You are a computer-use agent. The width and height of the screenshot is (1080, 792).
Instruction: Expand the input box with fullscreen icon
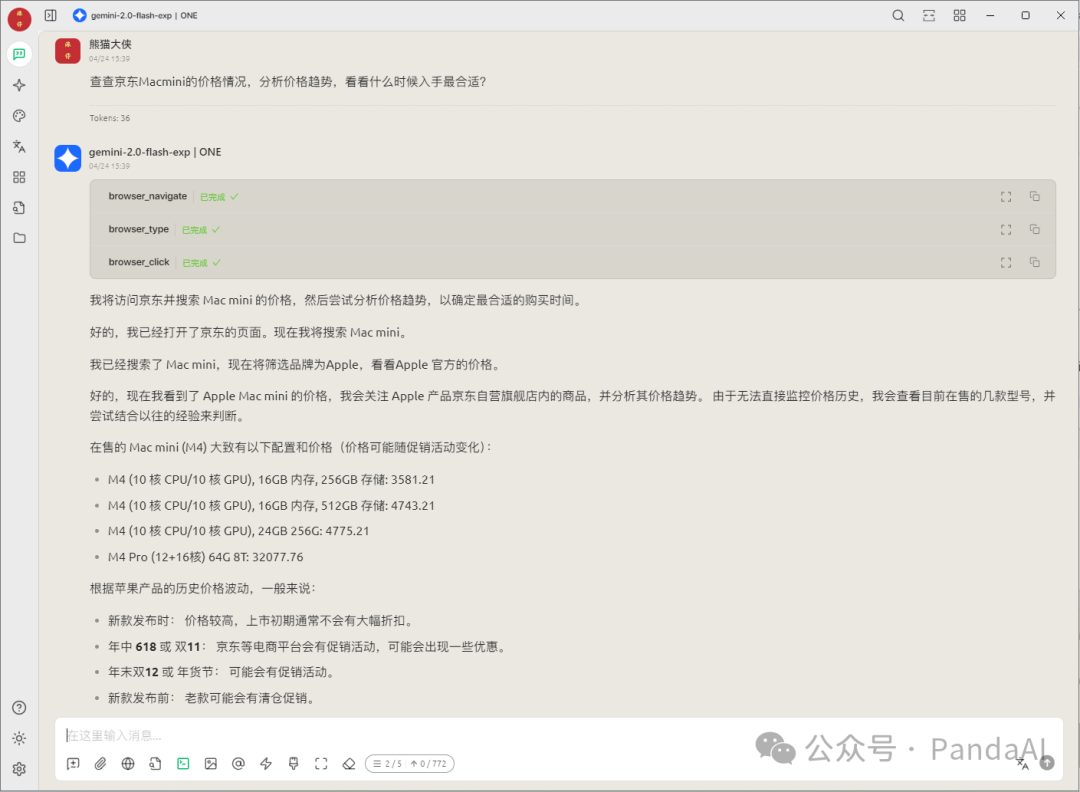[321, 764]
